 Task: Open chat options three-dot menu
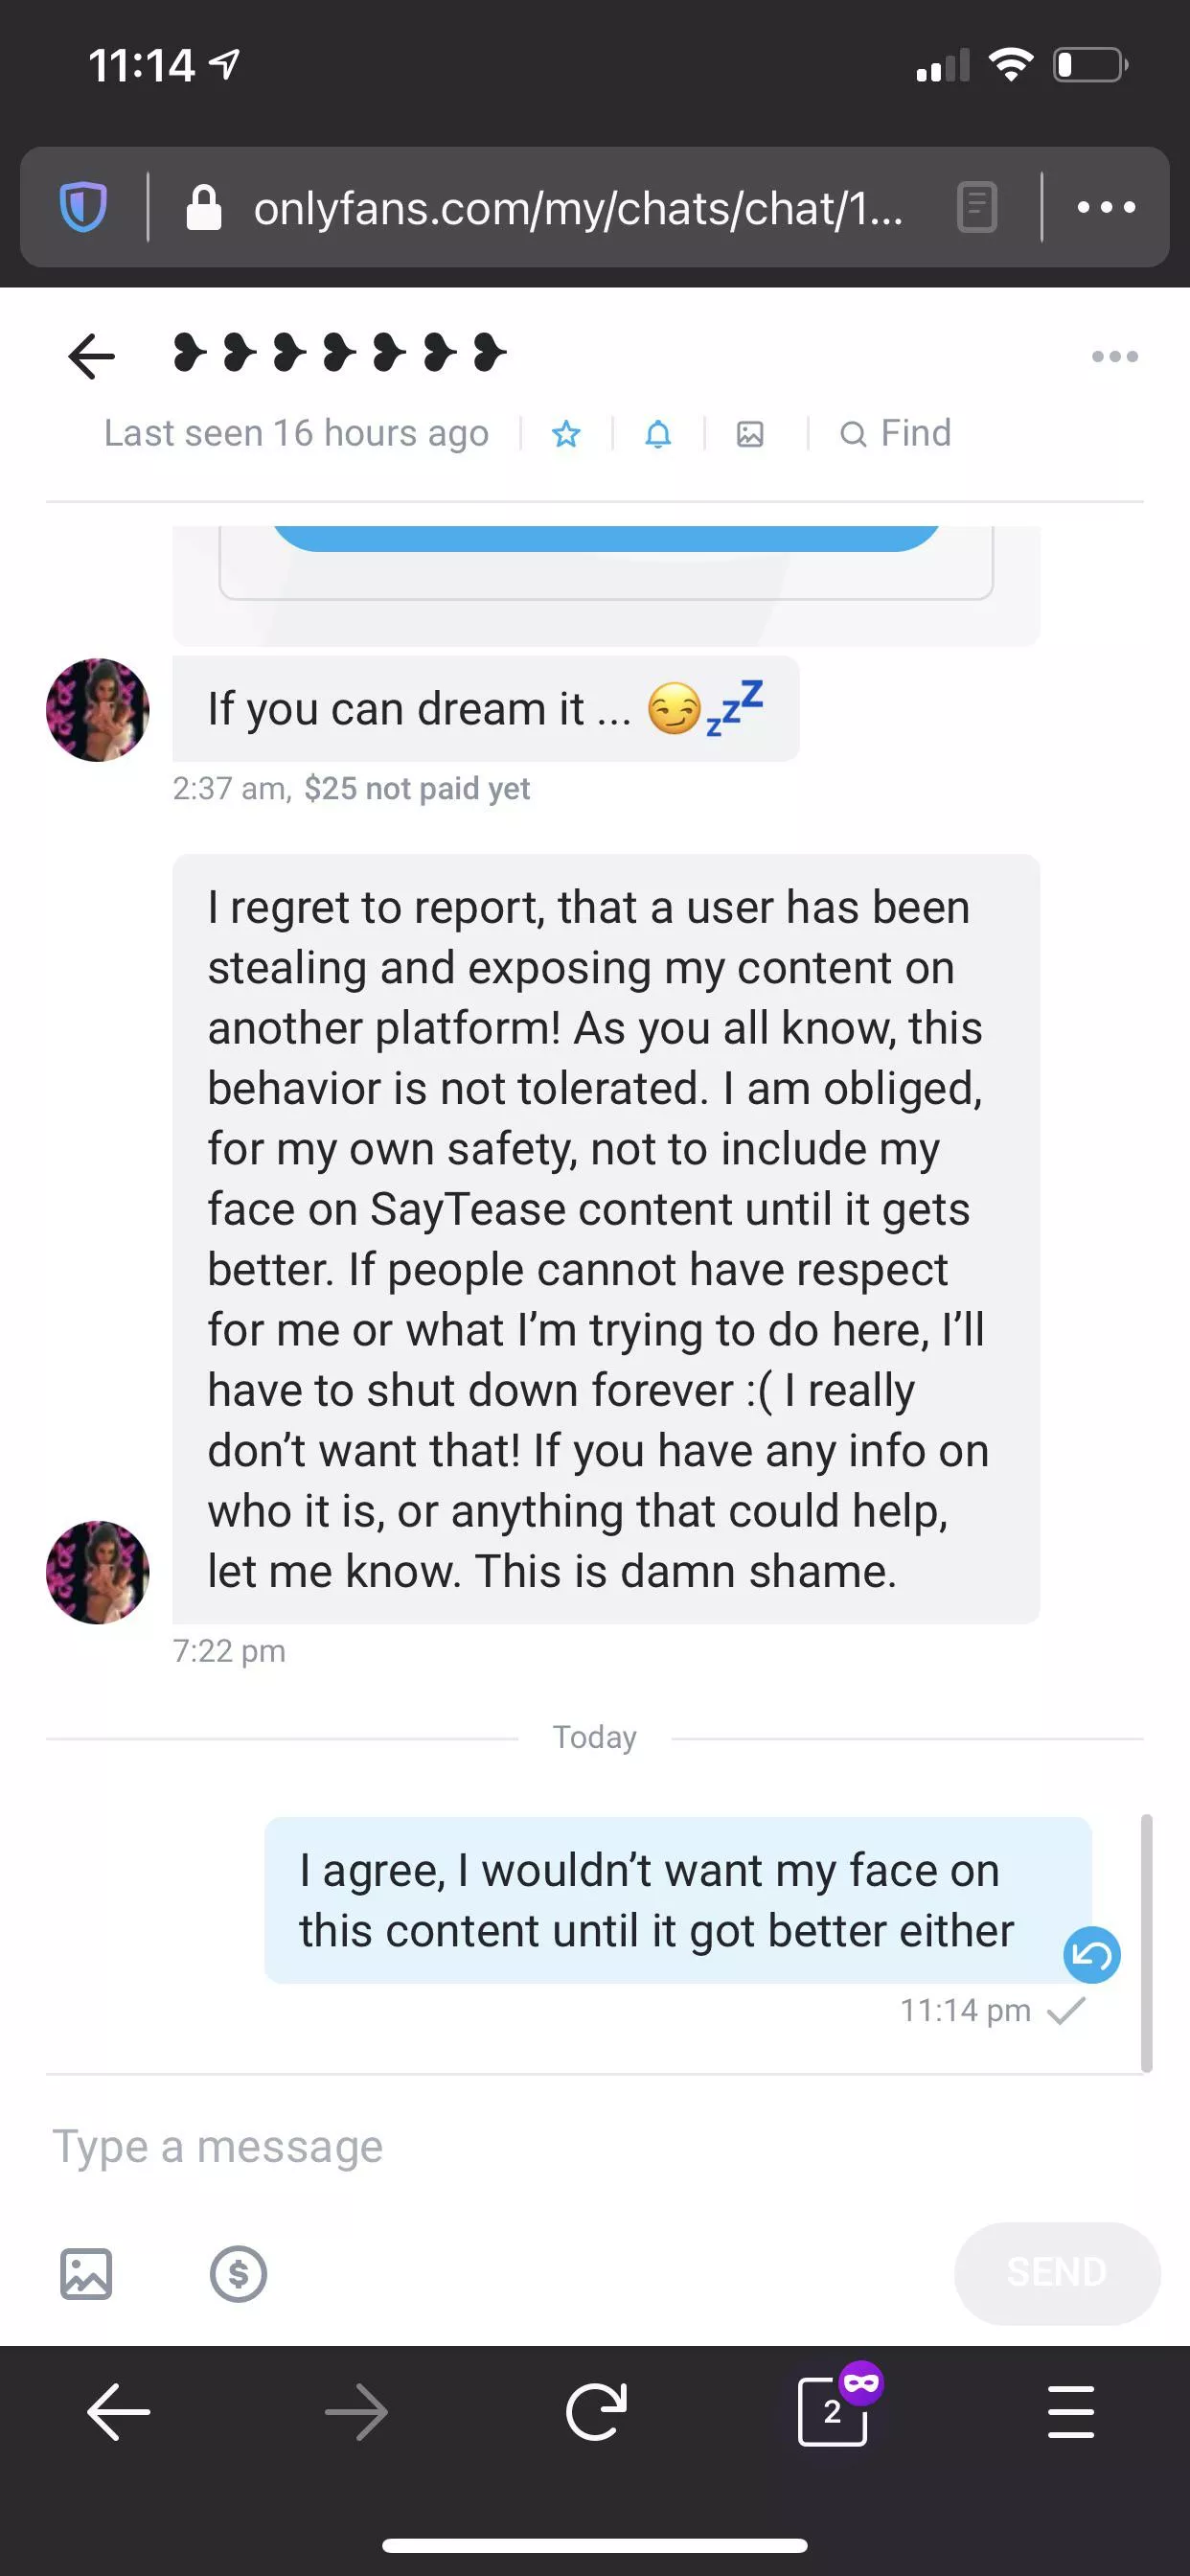pos(1114,356)
